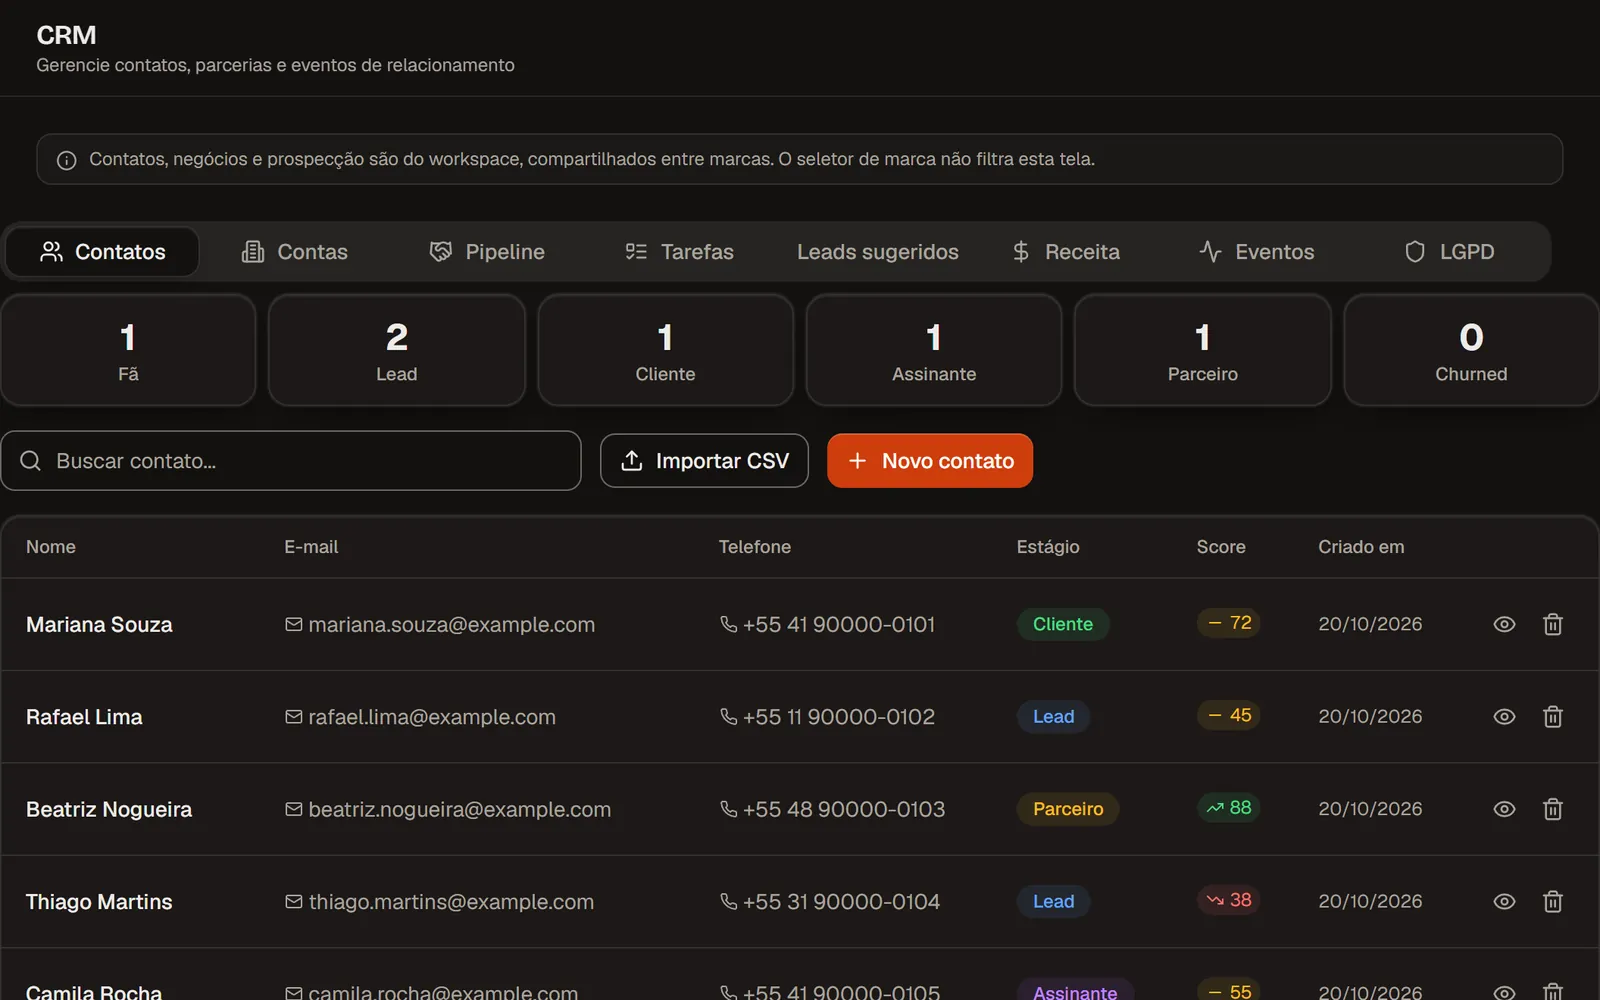Click the Estágio column header
This screenshot has width=1600, height=1000.
1048,547
